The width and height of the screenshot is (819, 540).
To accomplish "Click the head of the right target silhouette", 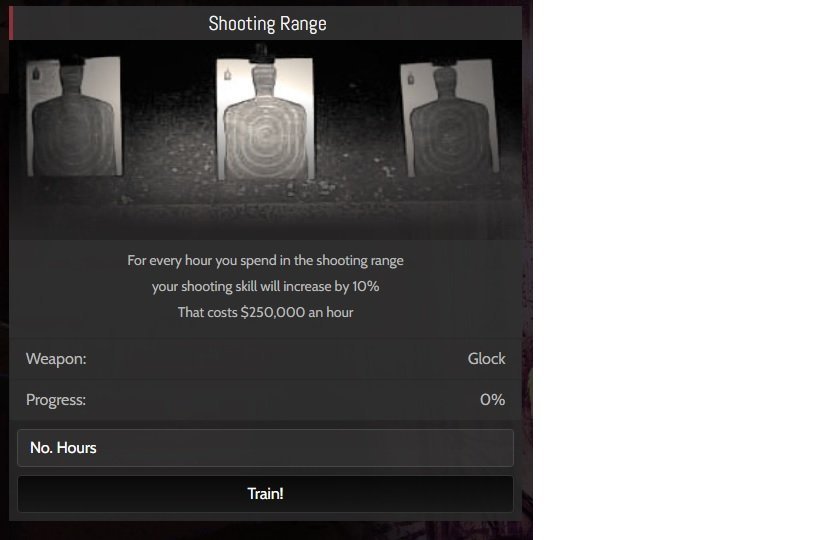I will coord(445,81).
